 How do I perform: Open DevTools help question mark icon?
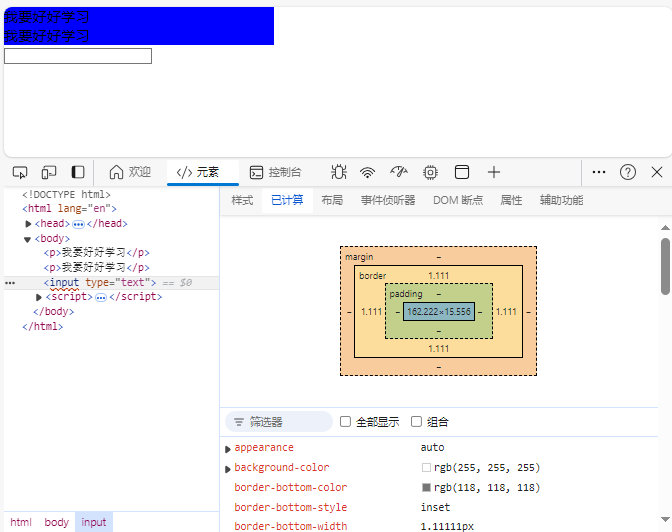[x=628, y=172]
